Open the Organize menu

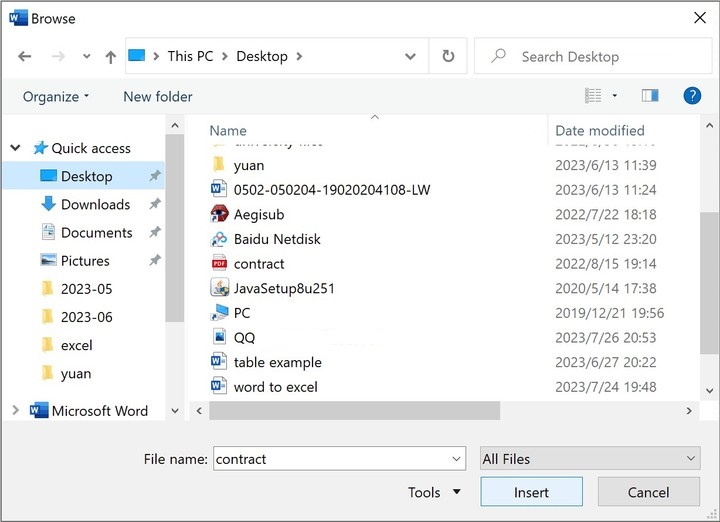(56, 96)
